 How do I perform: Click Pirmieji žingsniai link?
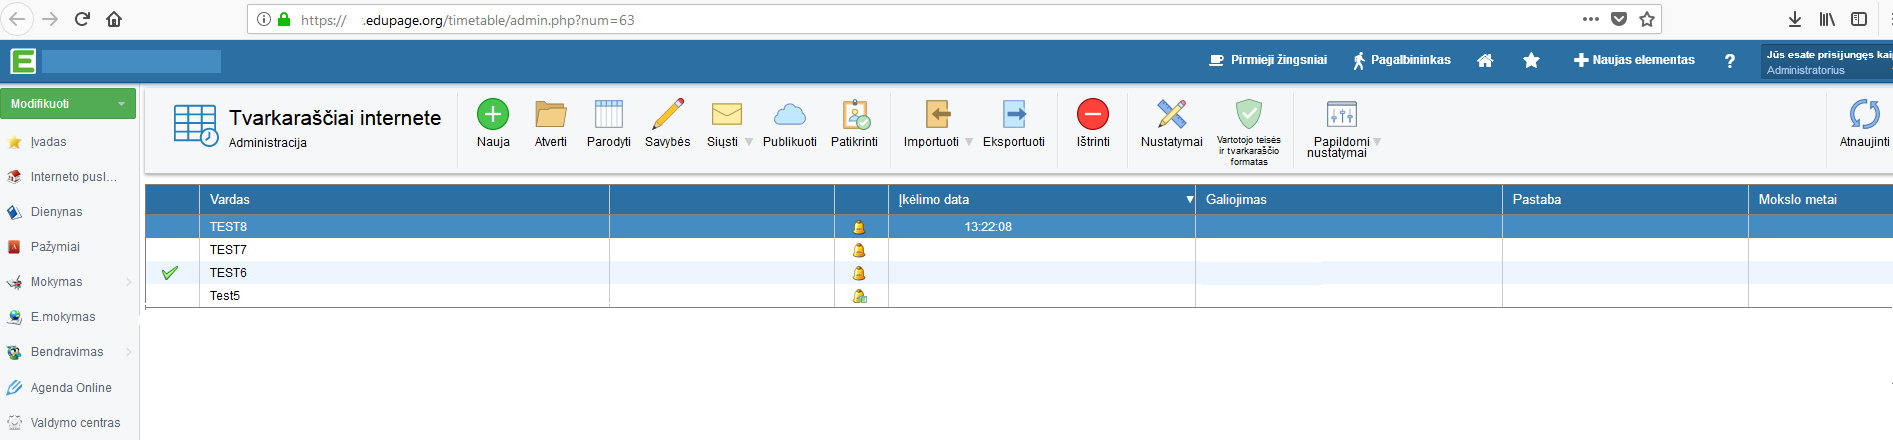tap(1268, 60)
